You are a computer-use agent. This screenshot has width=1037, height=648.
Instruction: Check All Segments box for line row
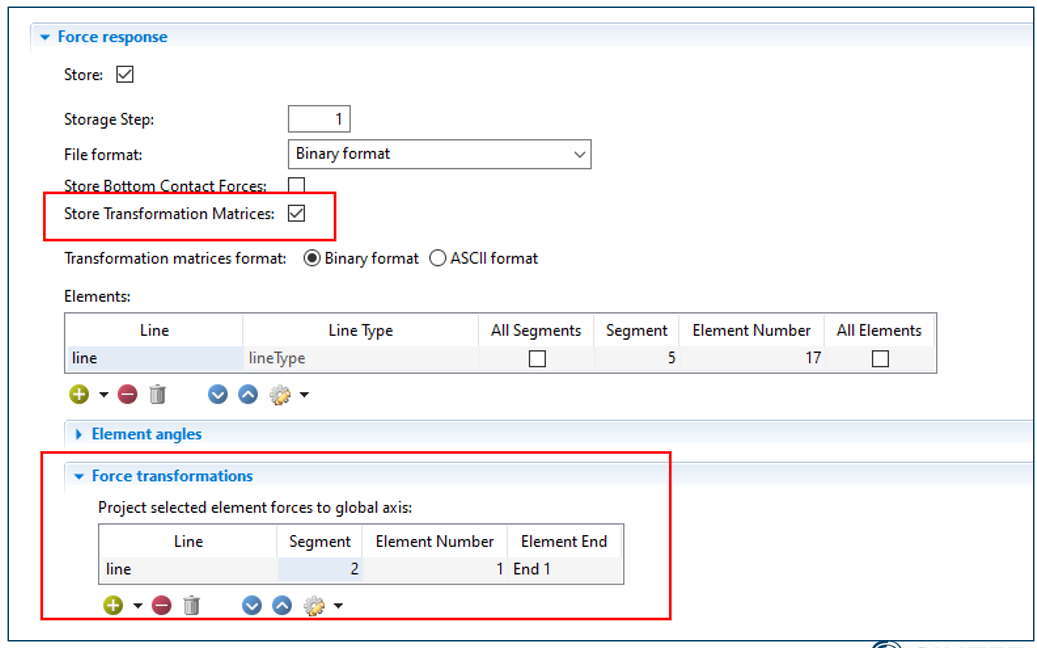[x=537, y=359]
